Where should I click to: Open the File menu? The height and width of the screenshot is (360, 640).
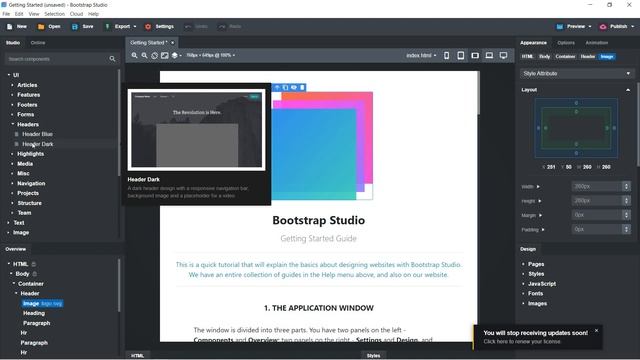point(6,14)
